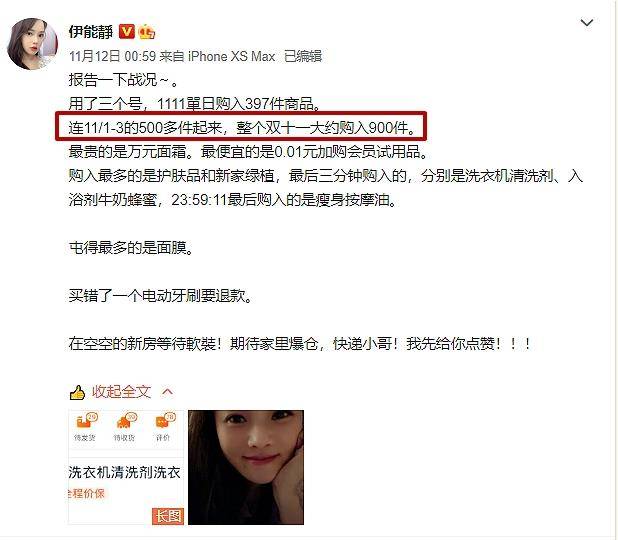Click the 长图 badge on thumbnail
Screen dimensions: 618x540
[168, 516]
